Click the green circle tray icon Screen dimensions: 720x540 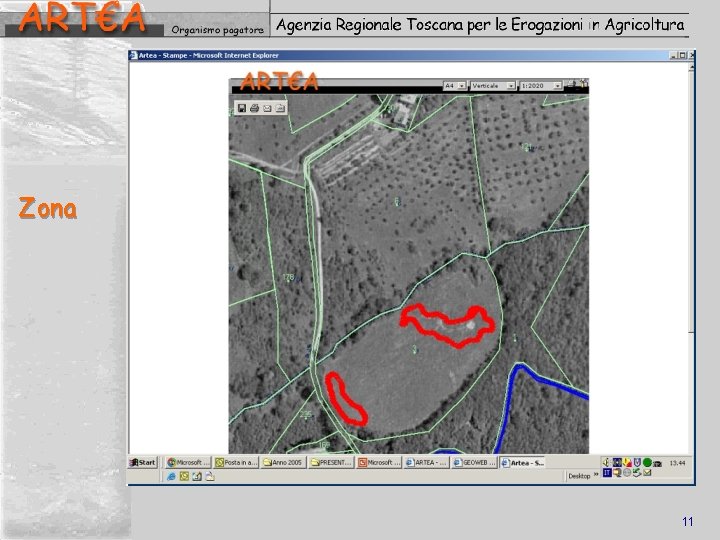647,462
